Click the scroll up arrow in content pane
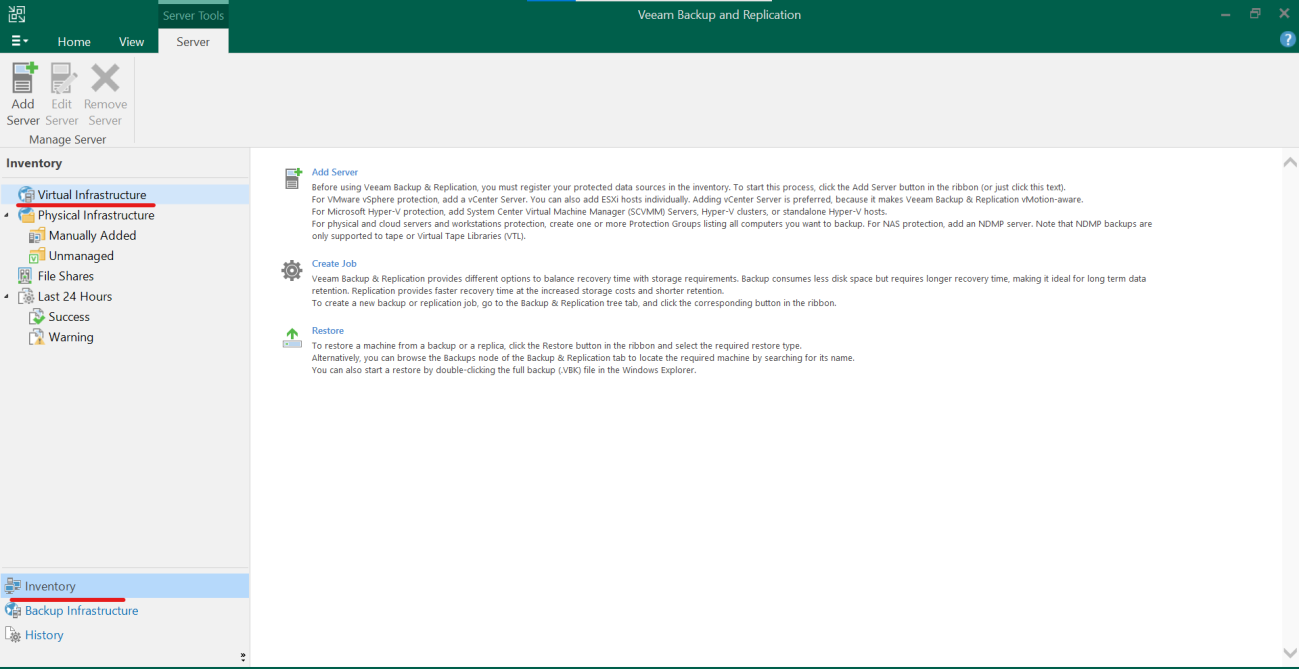 [x=1289, y=162]
